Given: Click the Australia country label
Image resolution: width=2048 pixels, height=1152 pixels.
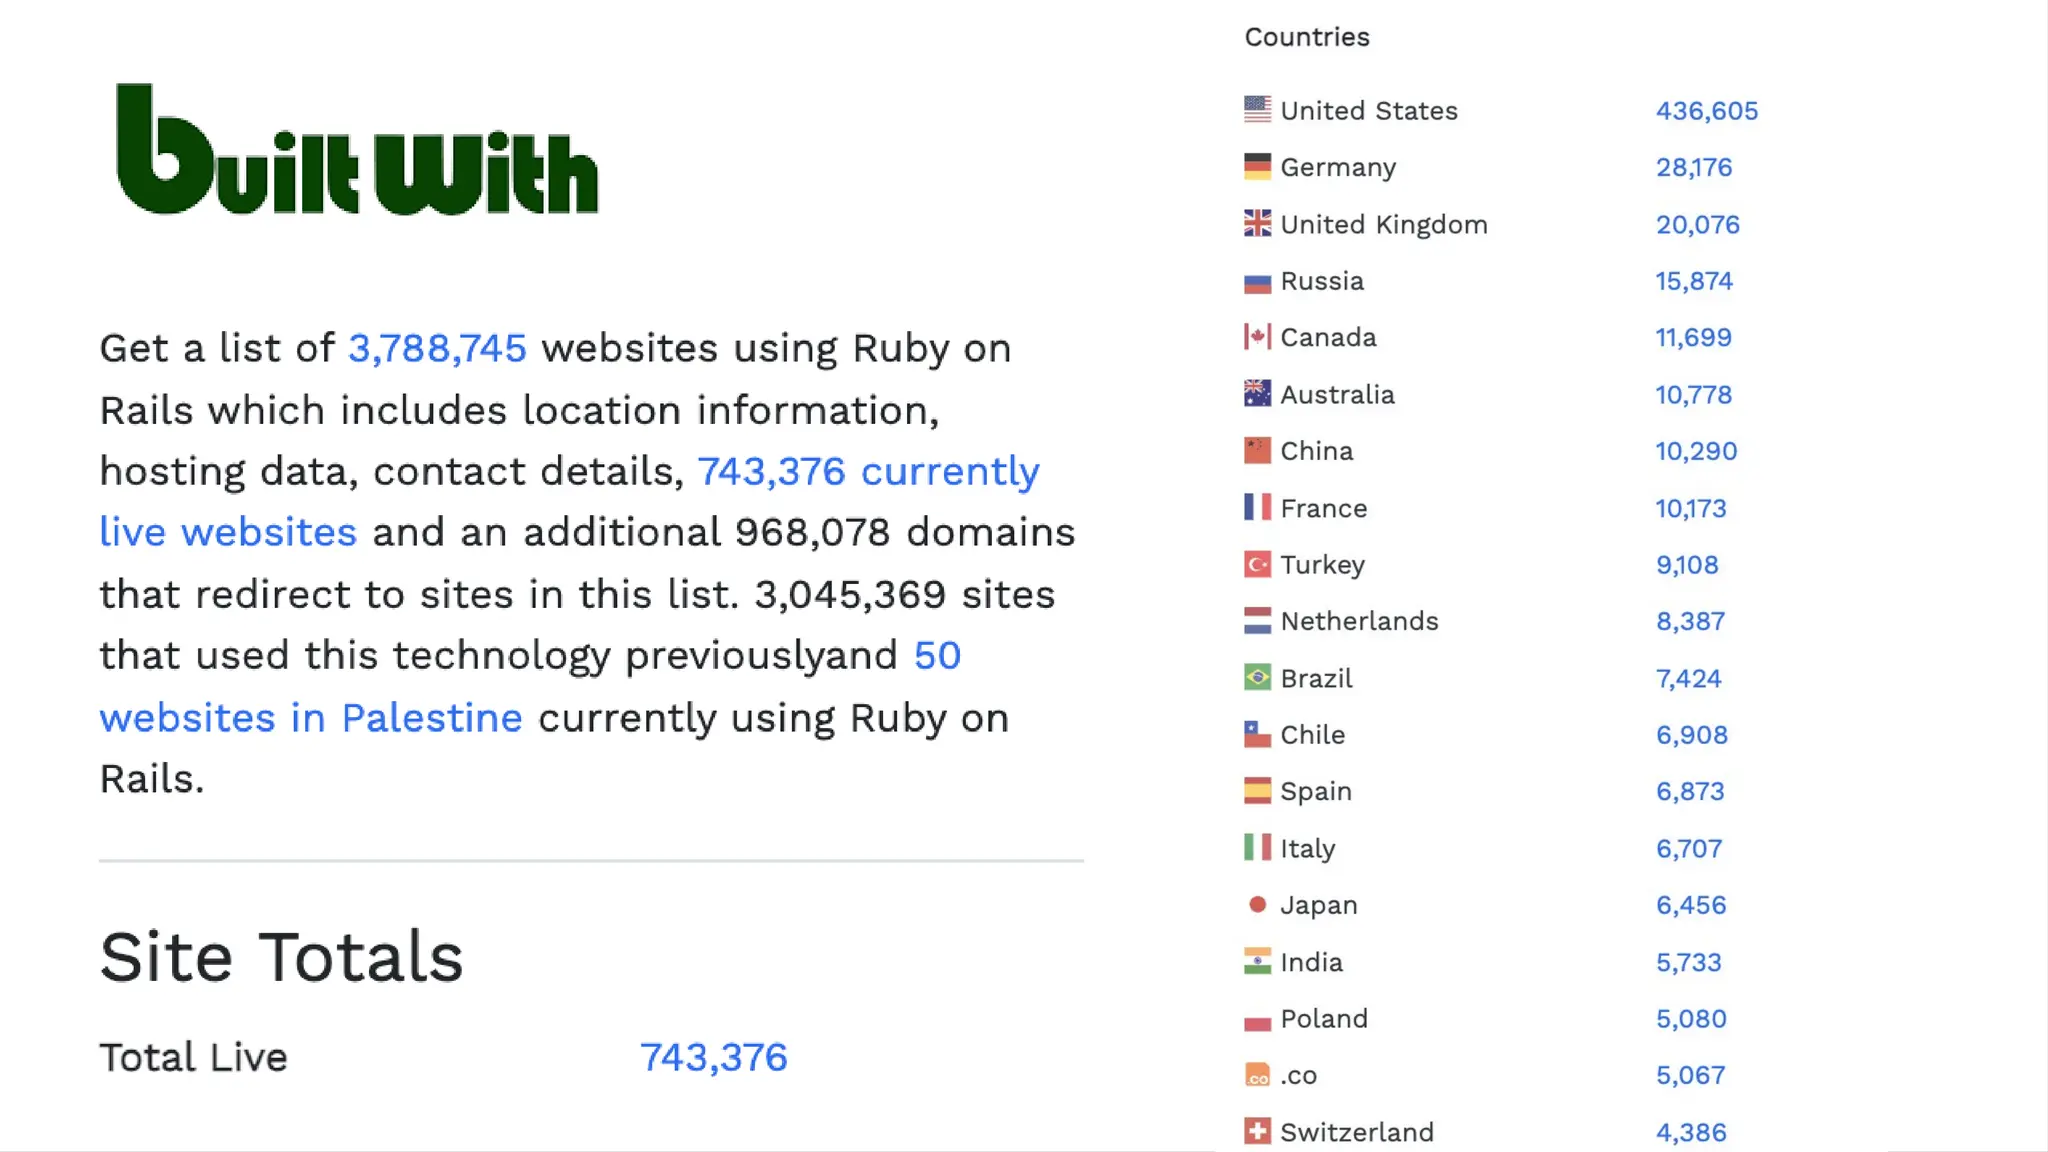Looking at the screenshot, I should tap(1337, 395).
